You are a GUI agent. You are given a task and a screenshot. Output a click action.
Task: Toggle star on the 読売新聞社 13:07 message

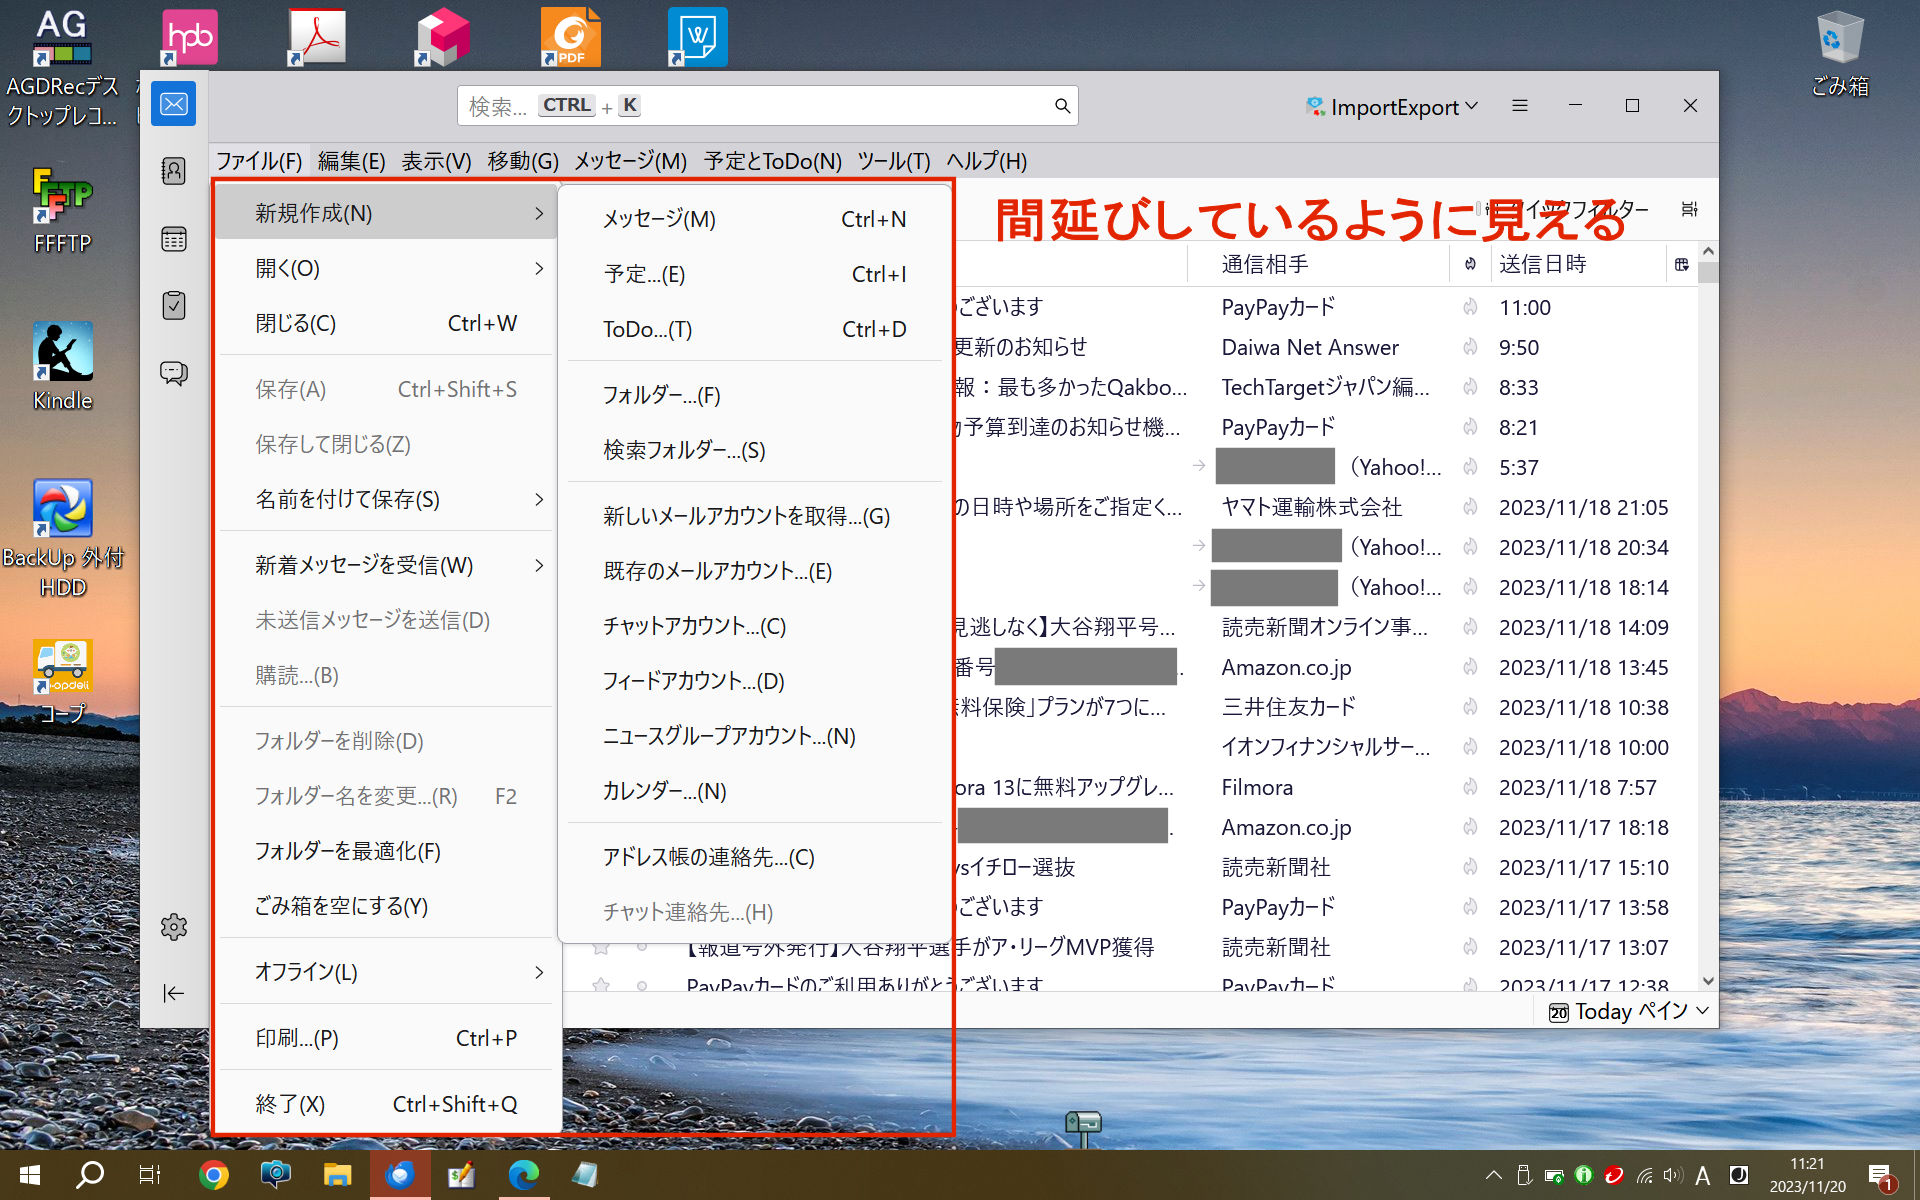coord(601,947)
